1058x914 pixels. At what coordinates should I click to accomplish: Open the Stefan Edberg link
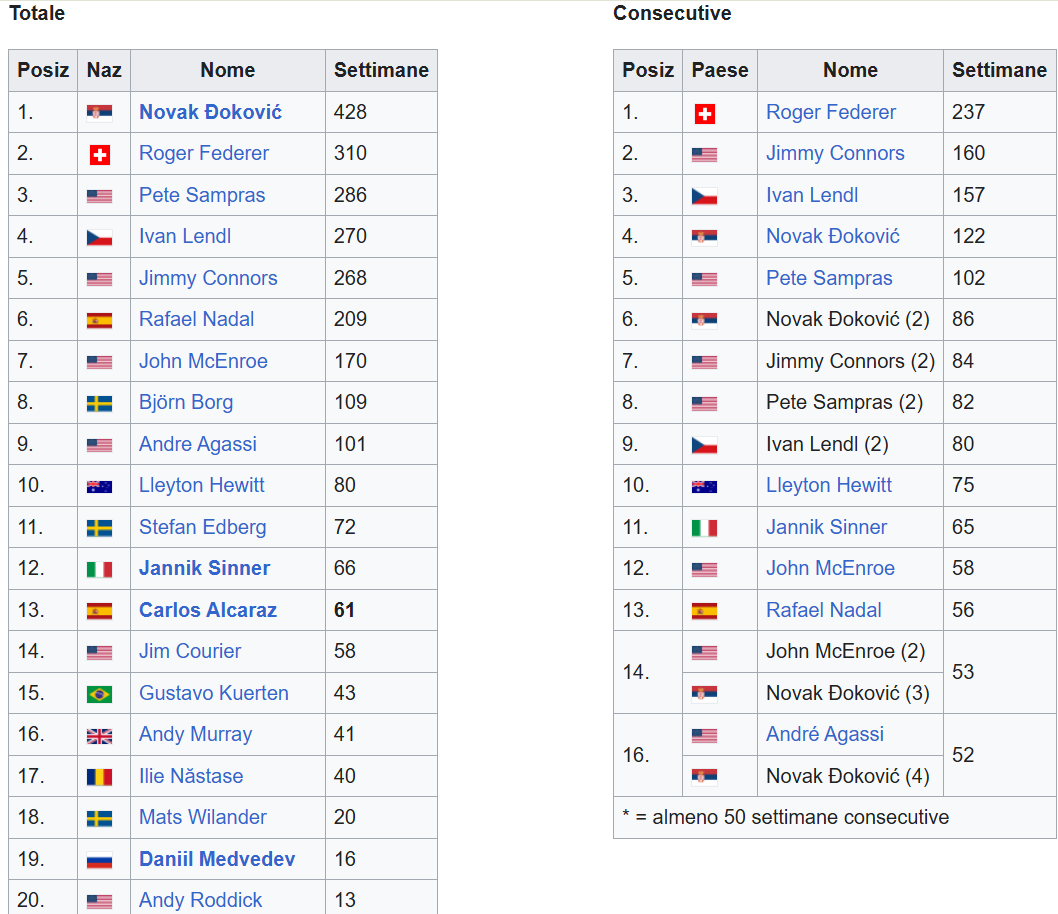(x=203, y=527)
